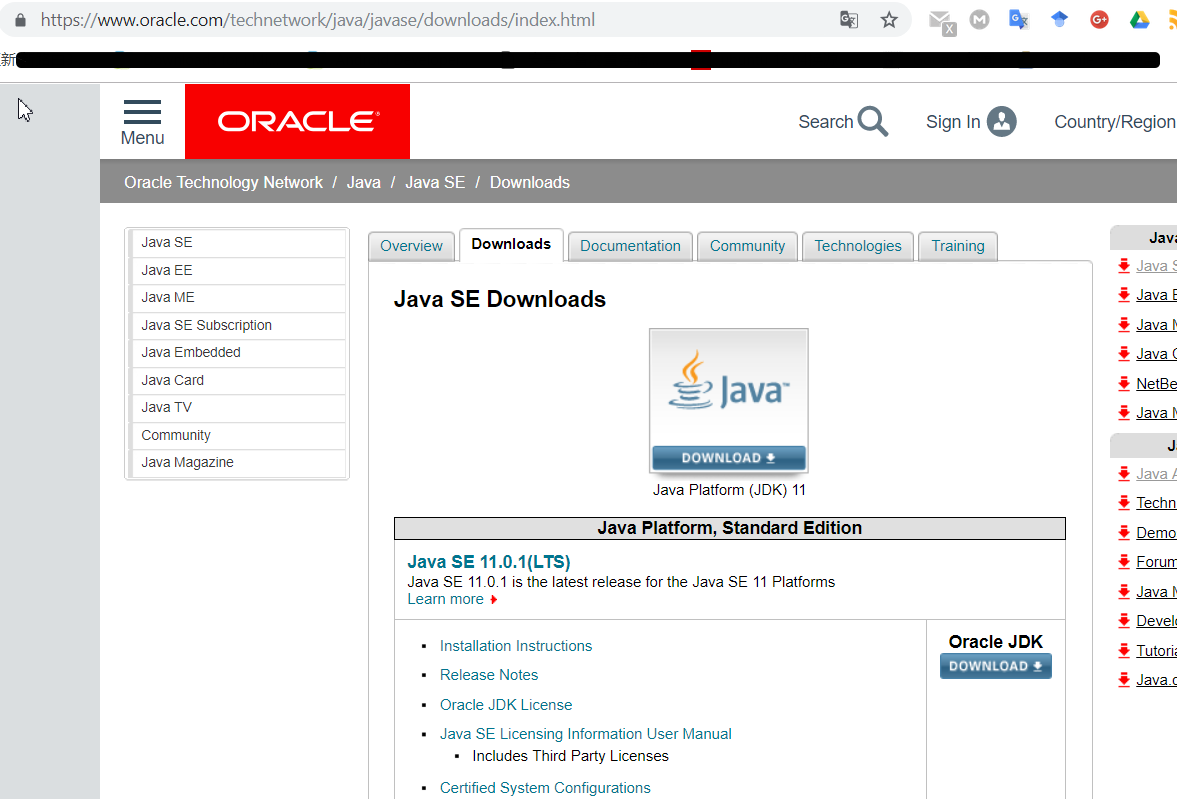Select Java ME in the left sidebar
This screenshot has width=1177, height=799.
click(x=238, y=297)
